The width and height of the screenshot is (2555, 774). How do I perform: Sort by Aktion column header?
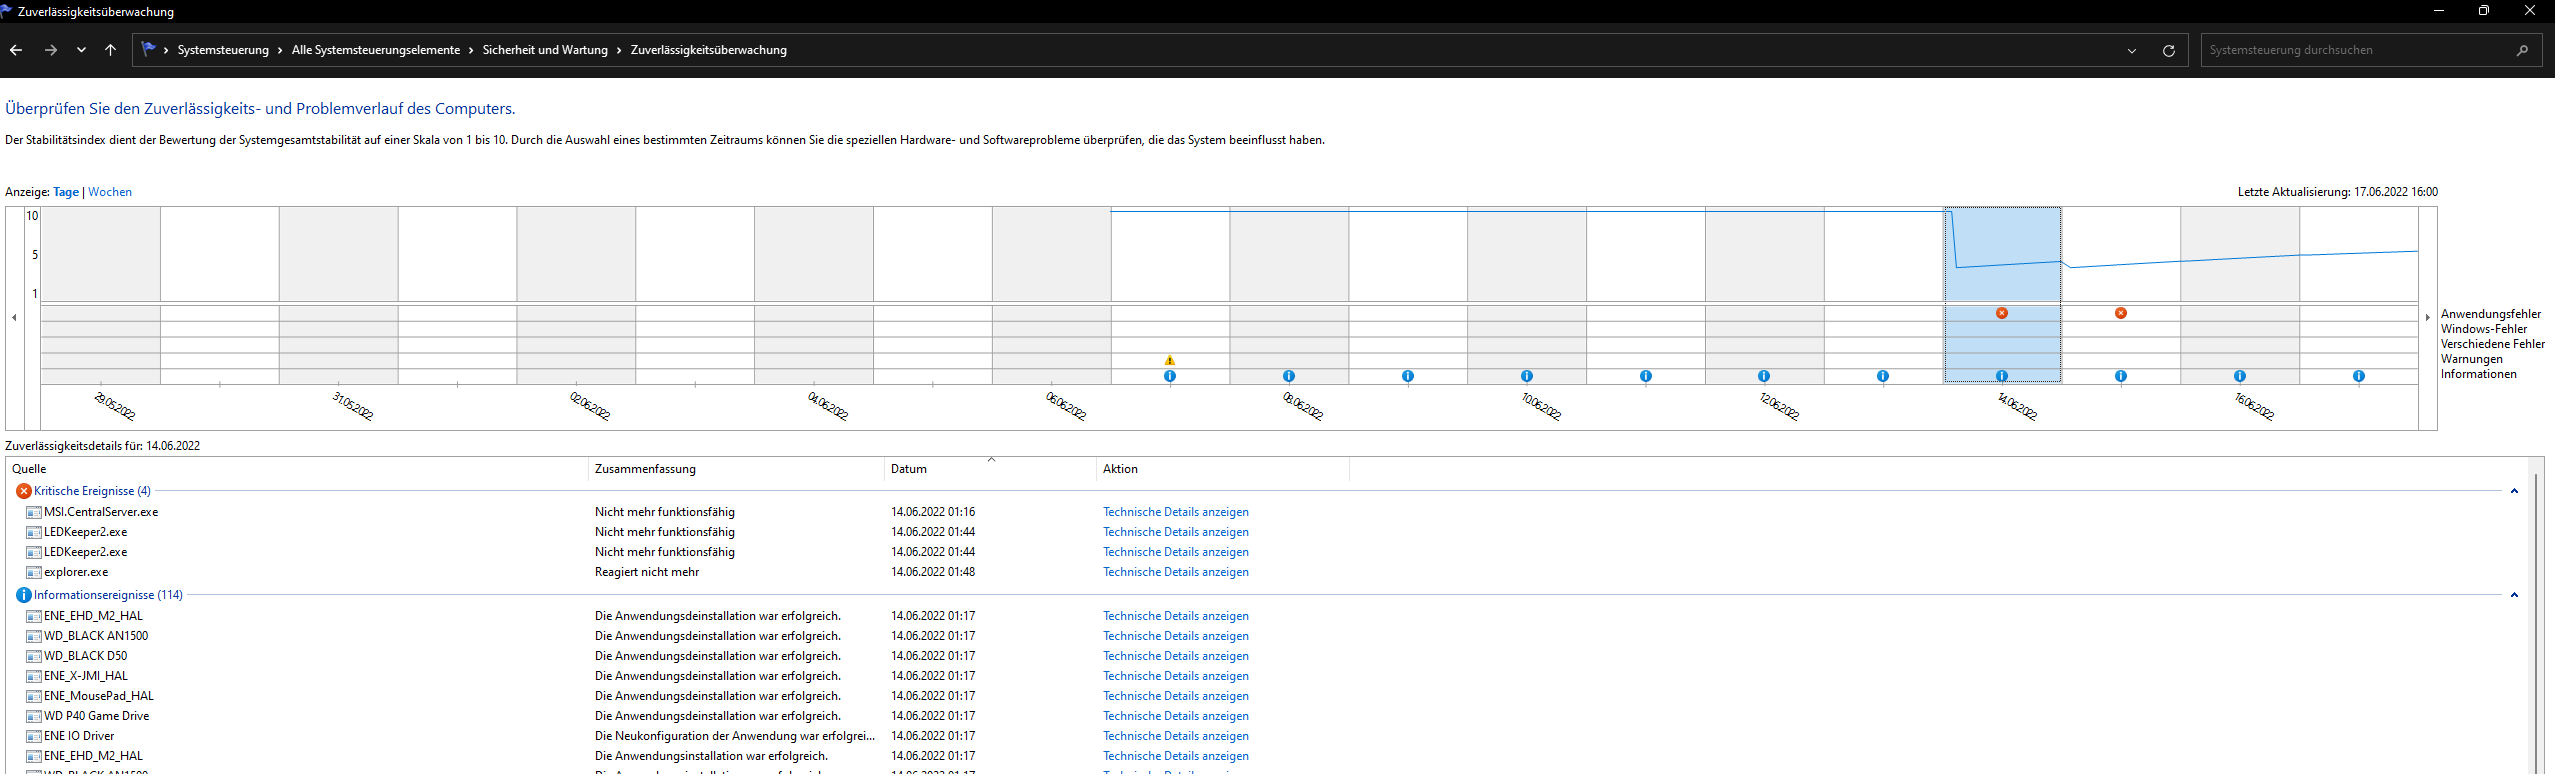pyautogui.click(x=1223, y=469)
